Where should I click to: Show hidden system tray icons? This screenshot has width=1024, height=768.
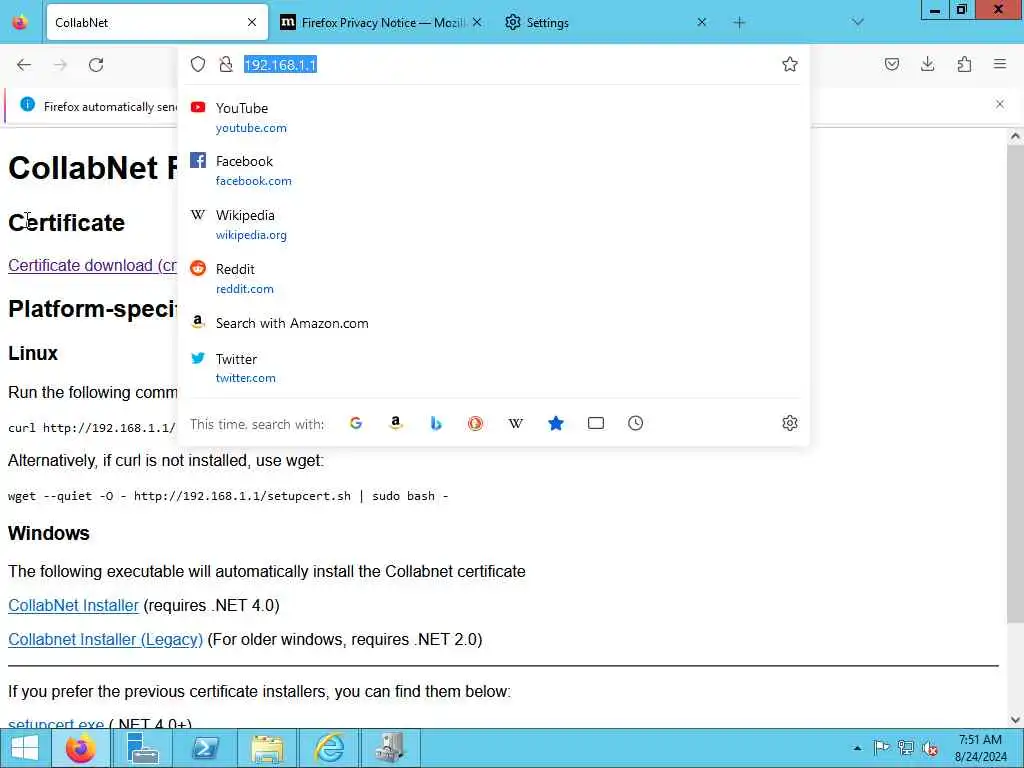point(857,748)
